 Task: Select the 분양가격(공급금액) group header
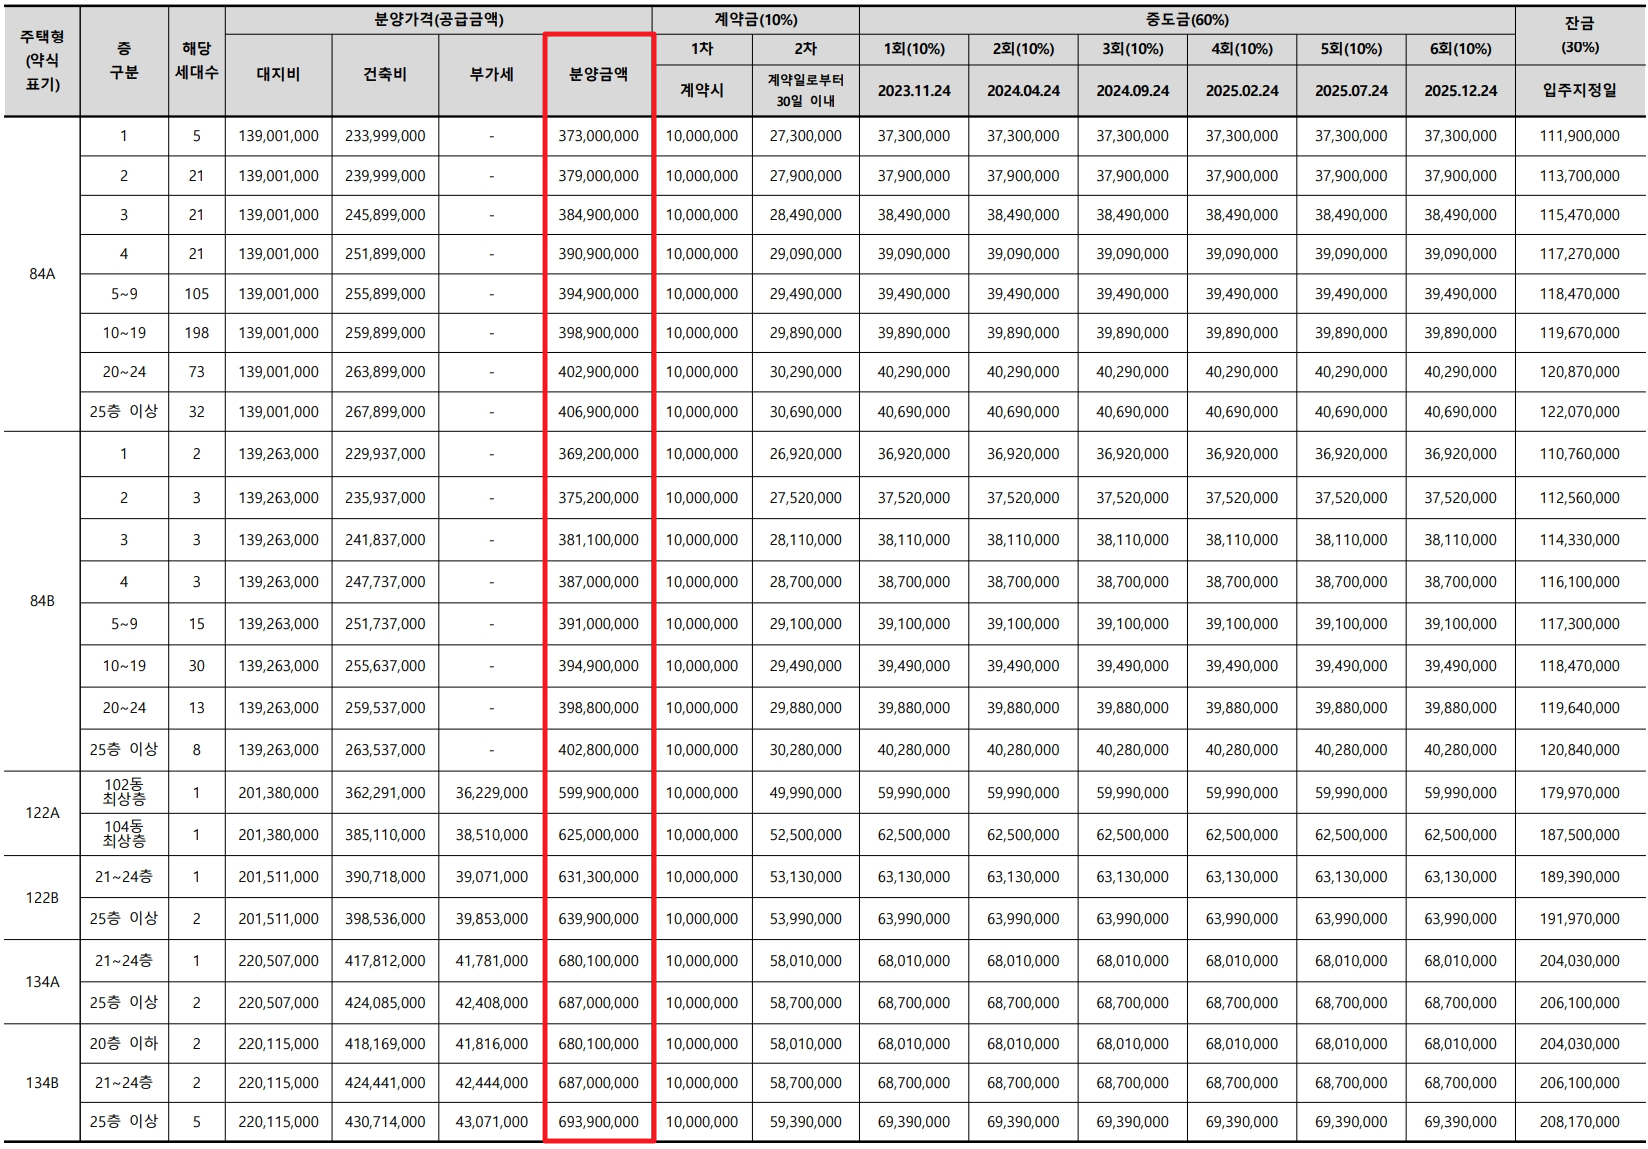coord(438,20)
